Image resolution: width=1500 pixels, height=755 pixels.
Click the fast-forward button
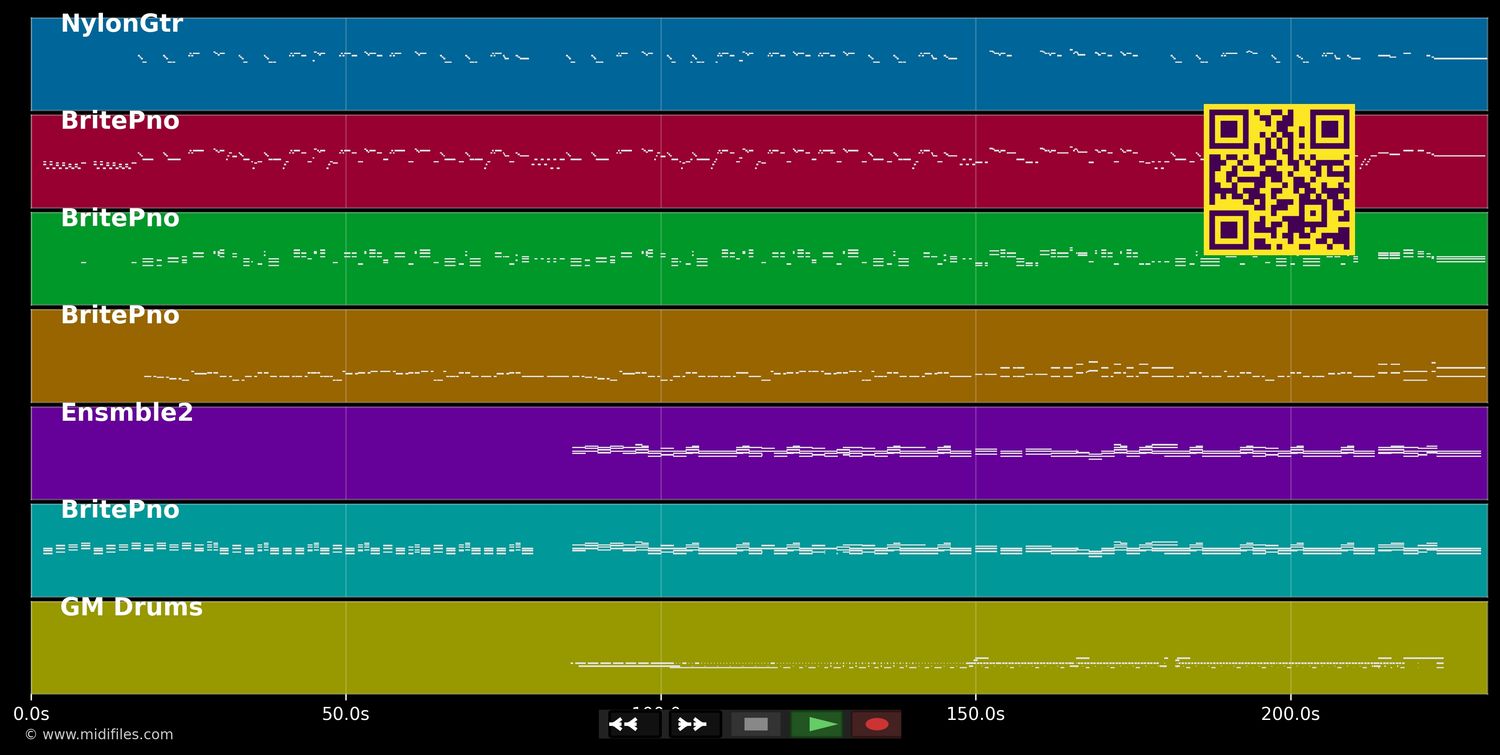pyautogui.click(x=694, y=724)
